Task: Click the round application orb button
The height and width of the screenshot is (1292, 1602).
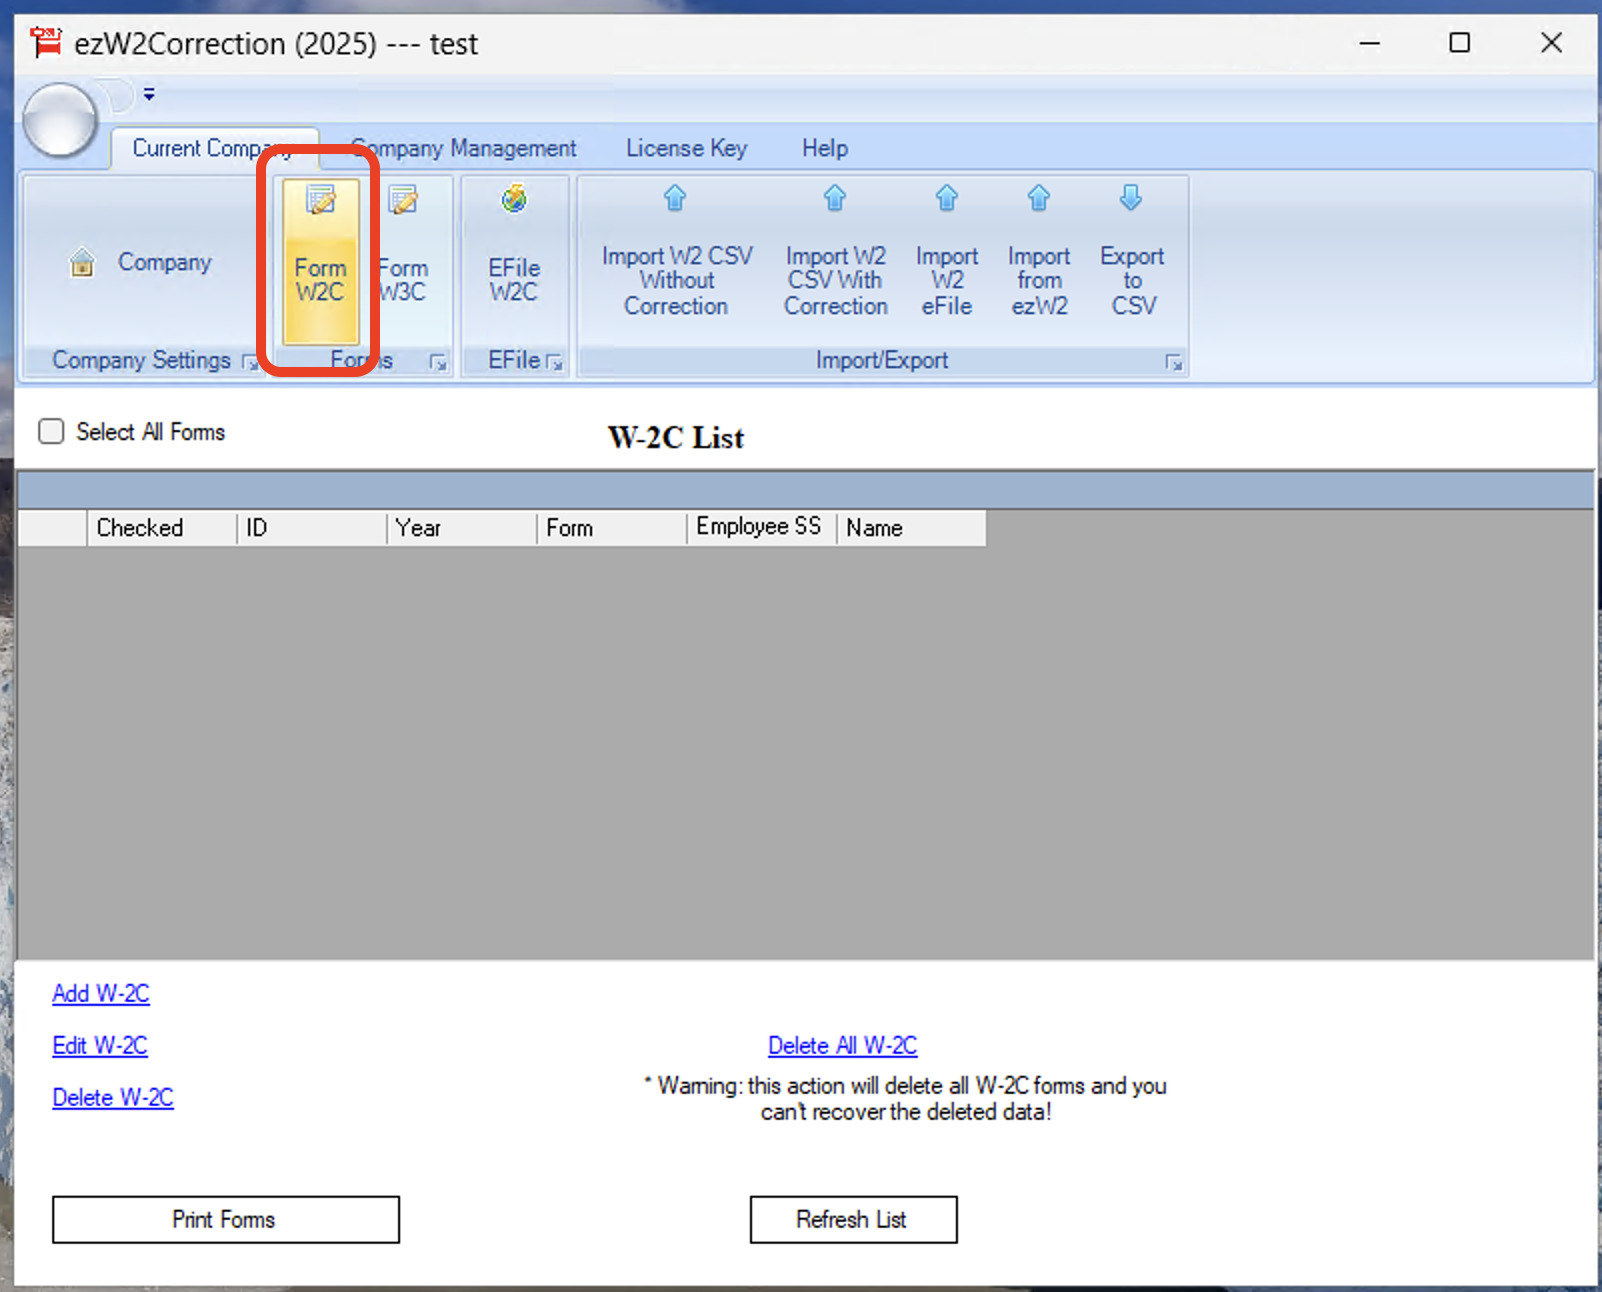Action: coord(60,120)
